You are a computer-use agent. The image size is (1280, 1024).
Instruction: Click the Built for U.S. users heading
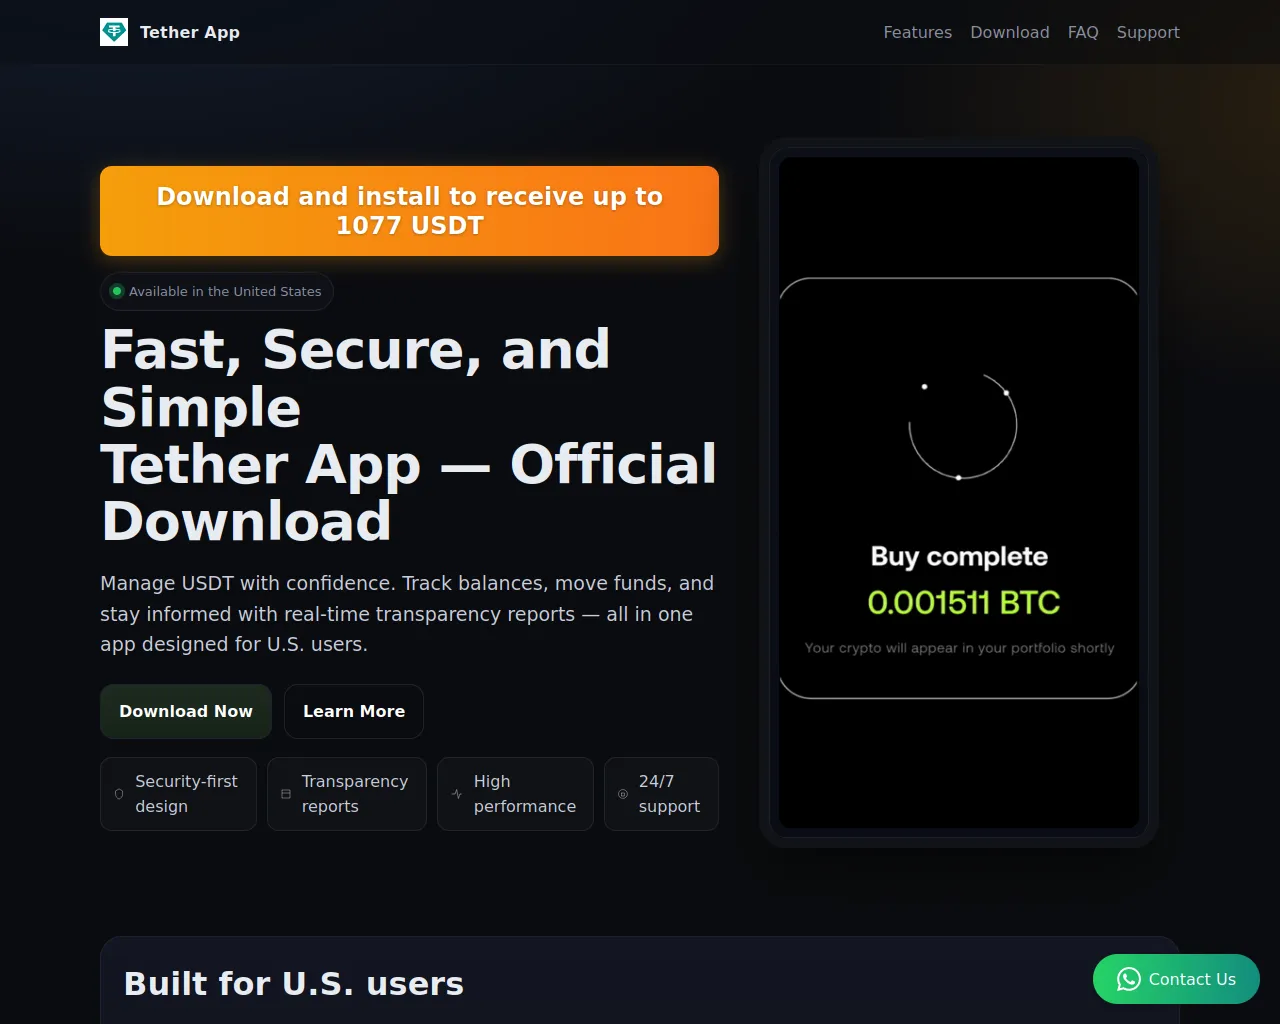pos(294,984)
